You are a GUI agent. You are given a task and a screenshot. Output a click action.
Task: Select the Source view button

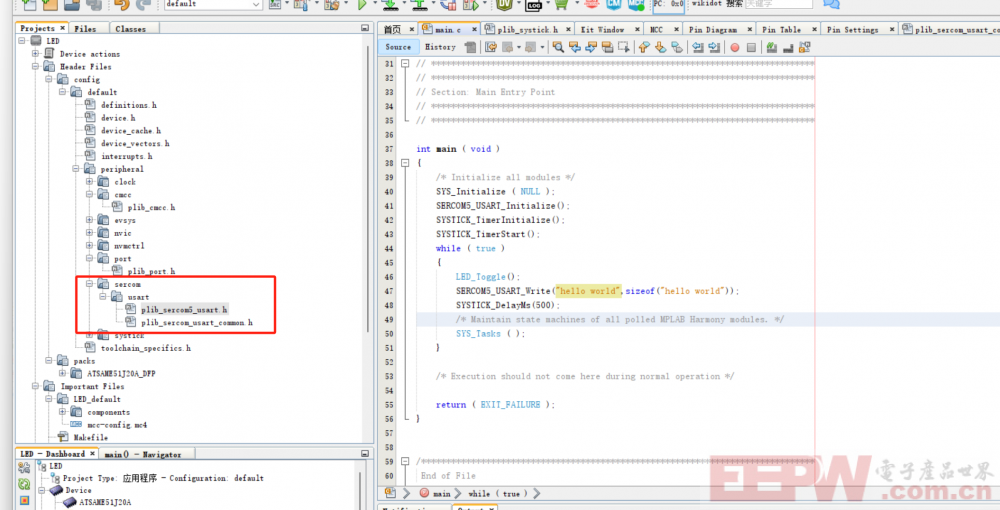[x=399, y=47]
